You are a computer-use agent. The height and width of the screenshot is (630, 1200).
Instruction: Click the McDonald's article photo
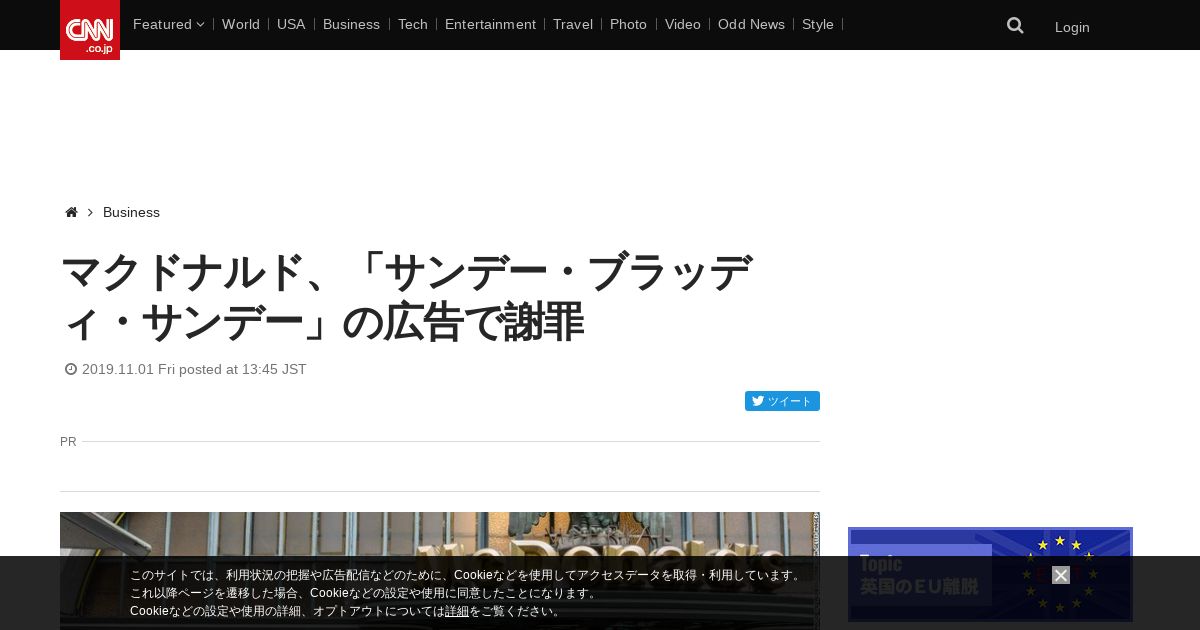[x=440, y=571]
